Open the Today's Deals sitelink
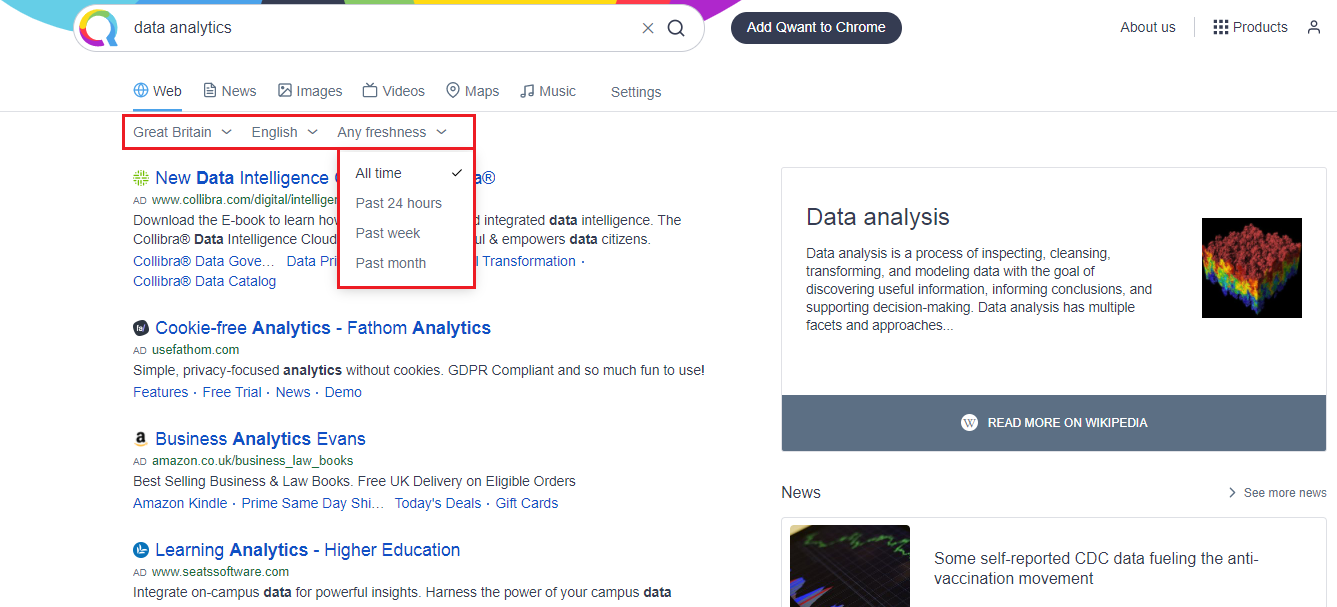 (x=438, y=503)
